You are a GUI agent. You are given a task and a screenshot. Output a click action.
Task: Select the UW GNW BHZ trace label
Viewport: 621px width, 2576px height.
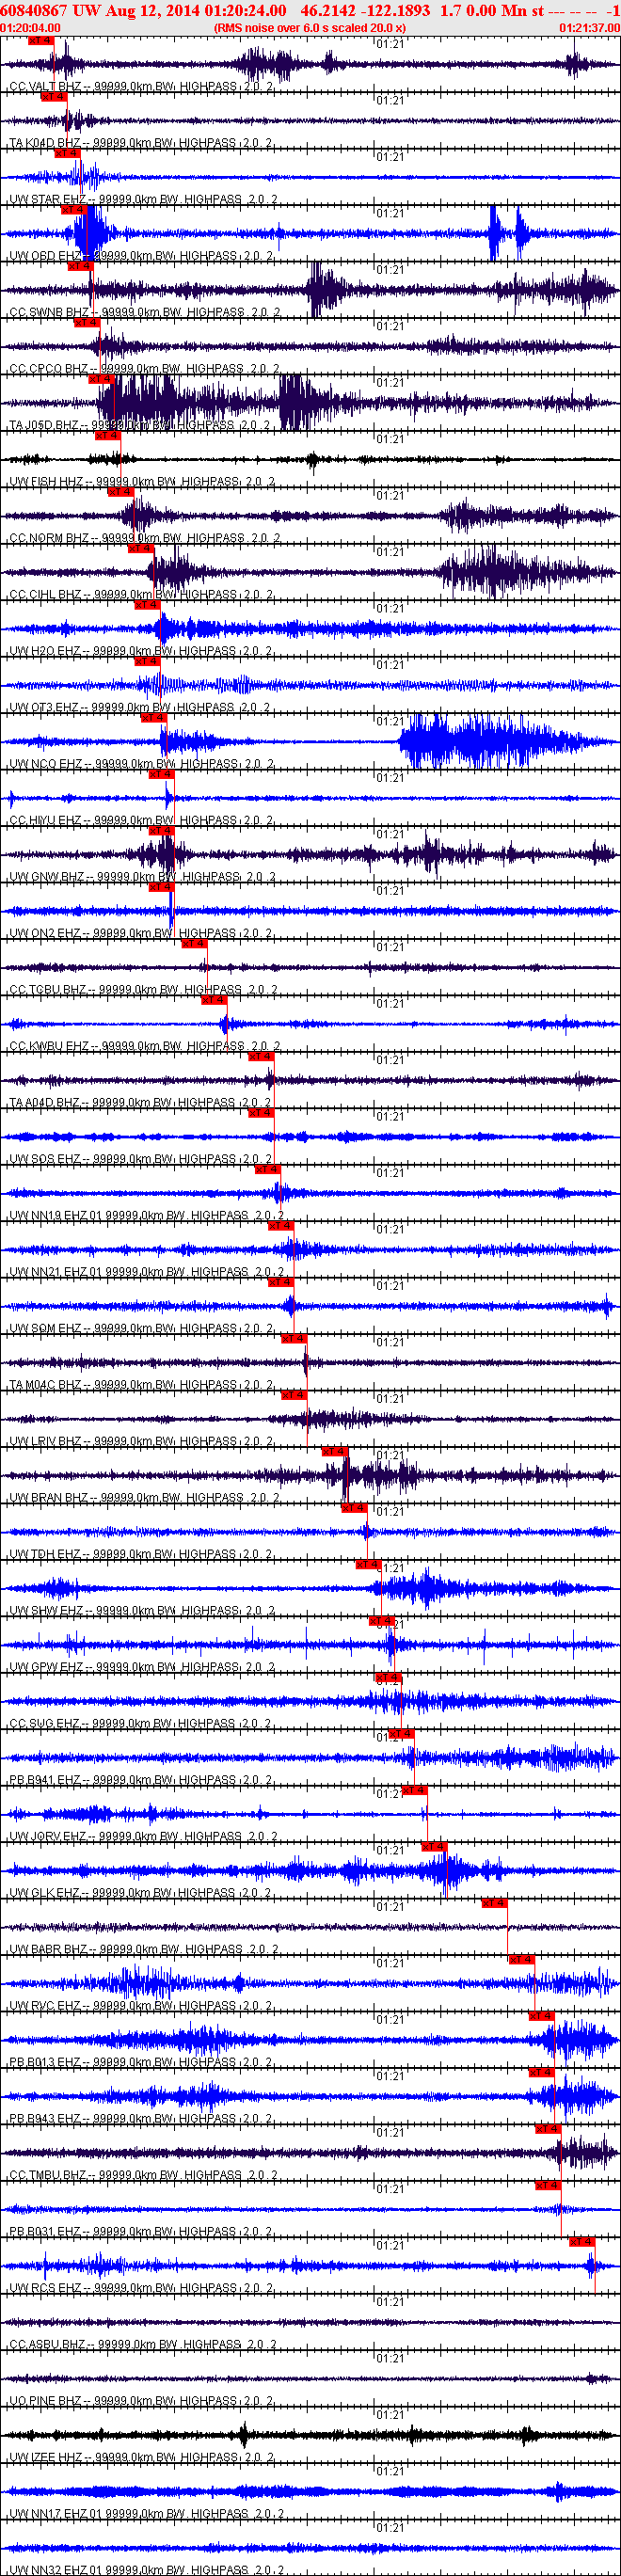point(142,878)
